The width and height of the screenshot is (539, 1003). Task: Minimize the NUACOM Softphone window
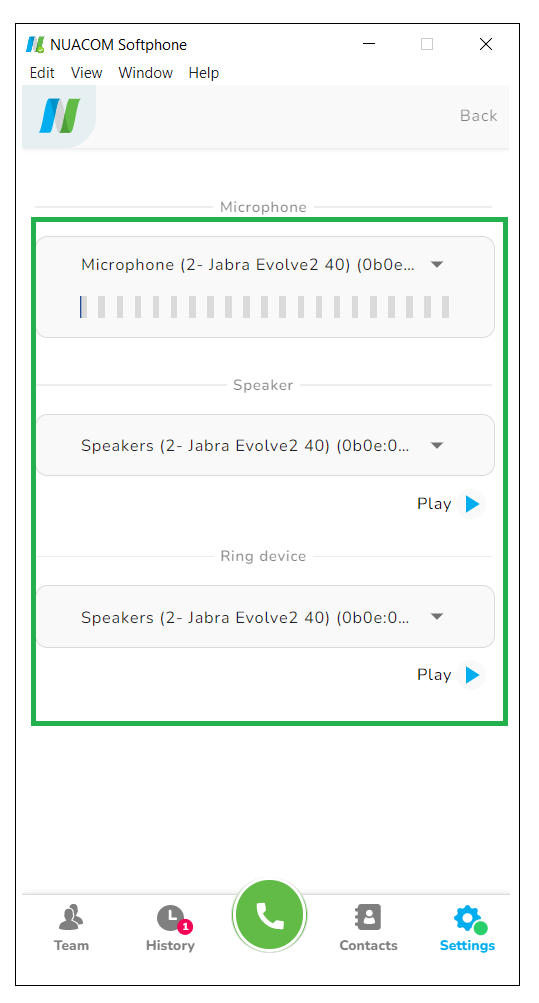pos(369,44)
